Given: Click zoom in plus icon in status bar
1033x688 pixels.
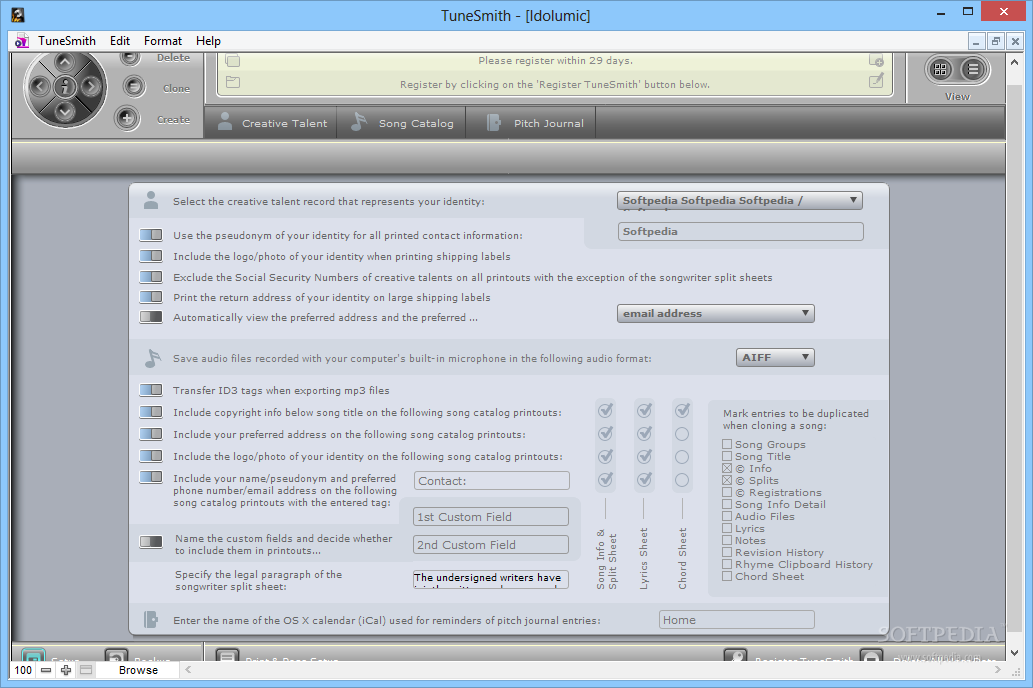Looking at the screenshot, I should coord(66,670).
